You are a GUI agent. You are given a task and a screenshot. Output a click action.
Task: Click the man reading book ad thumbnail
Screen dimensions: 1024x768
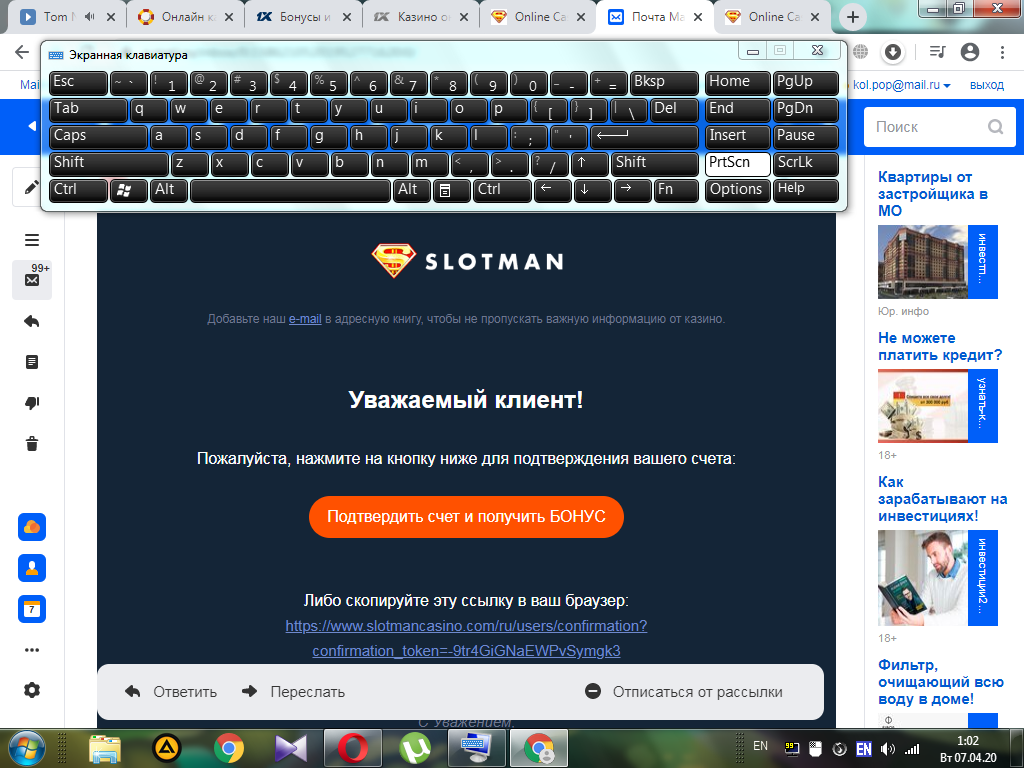922,578
